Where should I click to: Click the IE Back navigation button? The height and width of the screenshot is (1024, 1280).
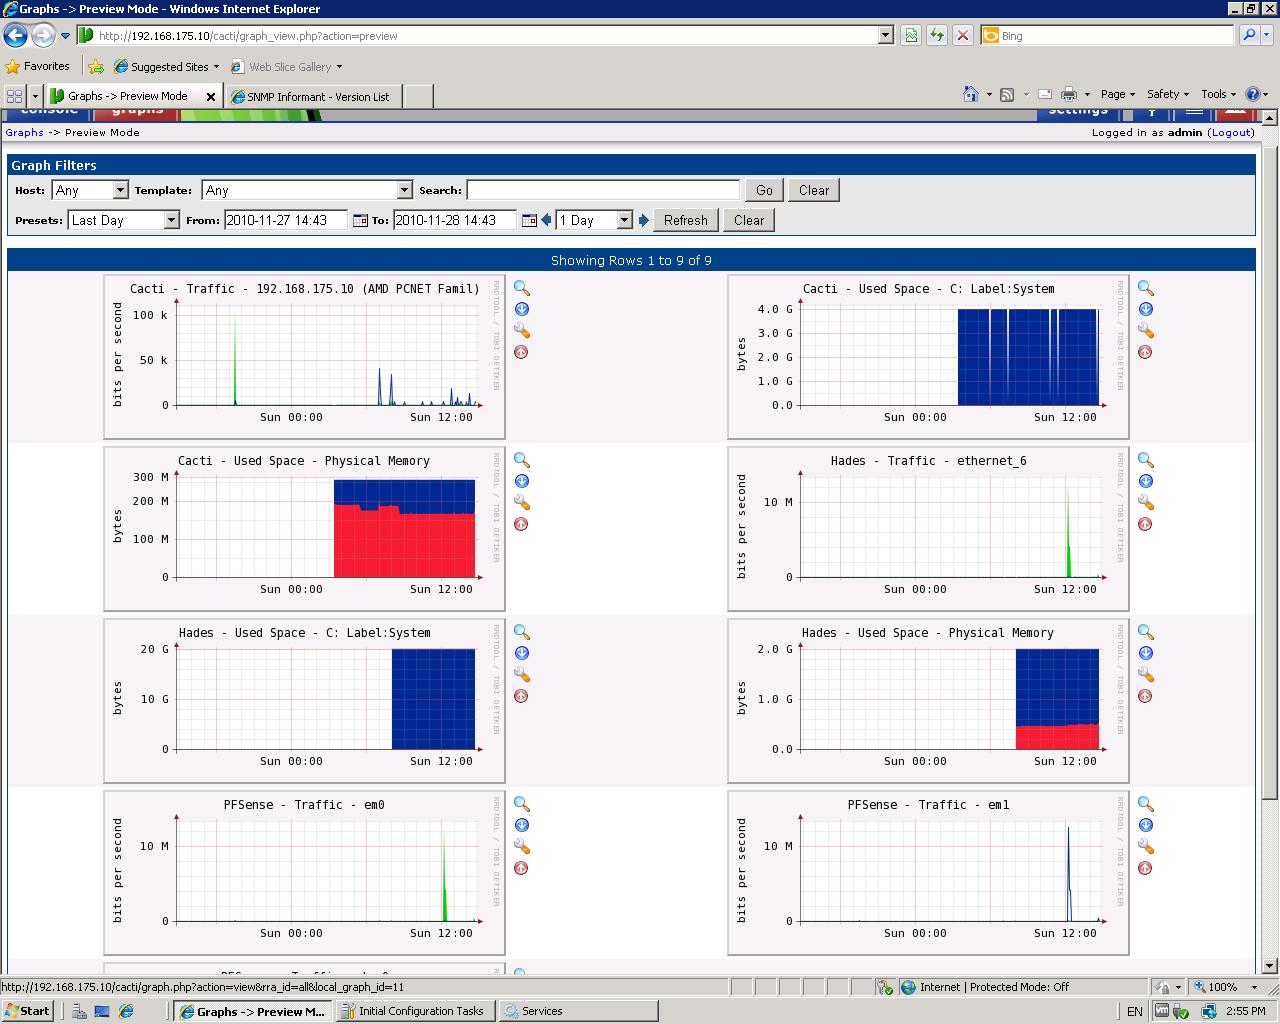point(15,35)
